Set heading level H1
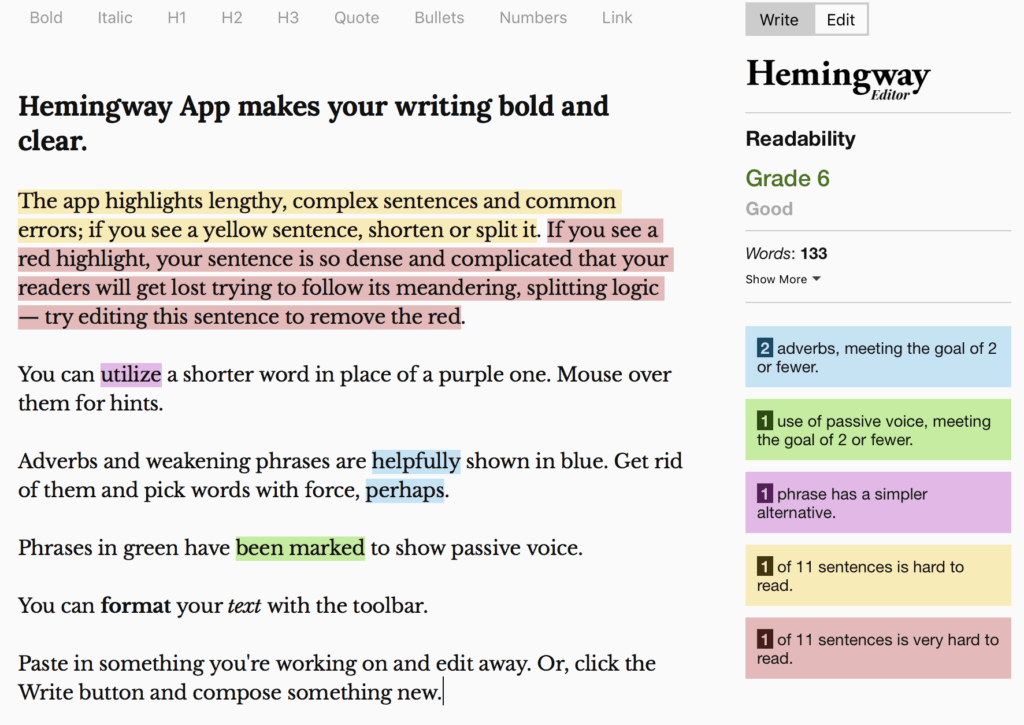The height and width of the screenshot is (725, 1024). click(x=177, y=18)
